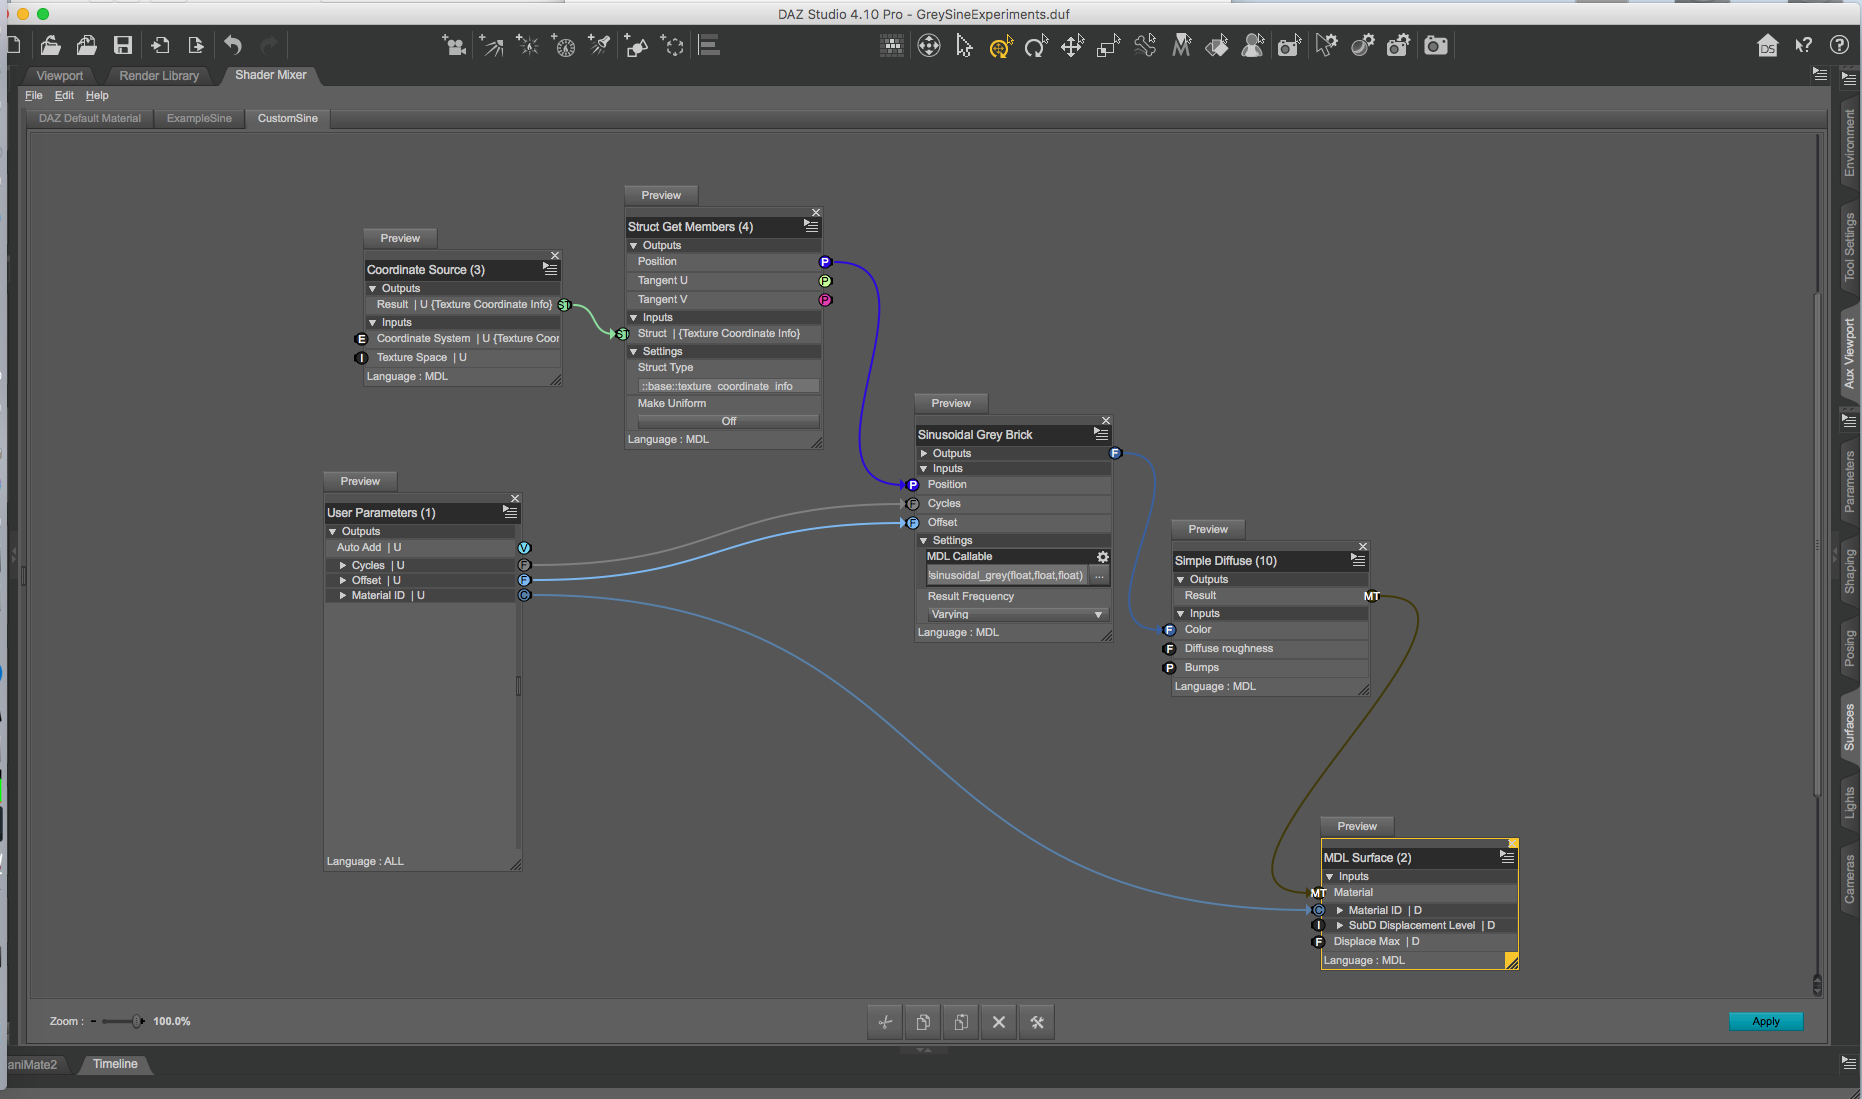This screenshot has width=1862, height=1099.
Task: Collapse the Coordinate Source Inputs section
Action: tap(372, 322)
